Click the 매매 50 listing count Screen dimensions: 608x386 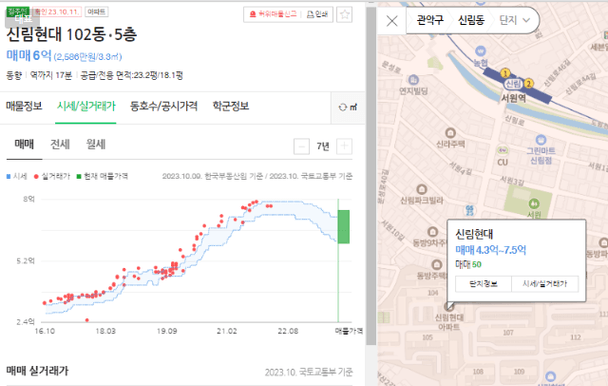click(x=468, y=265)
